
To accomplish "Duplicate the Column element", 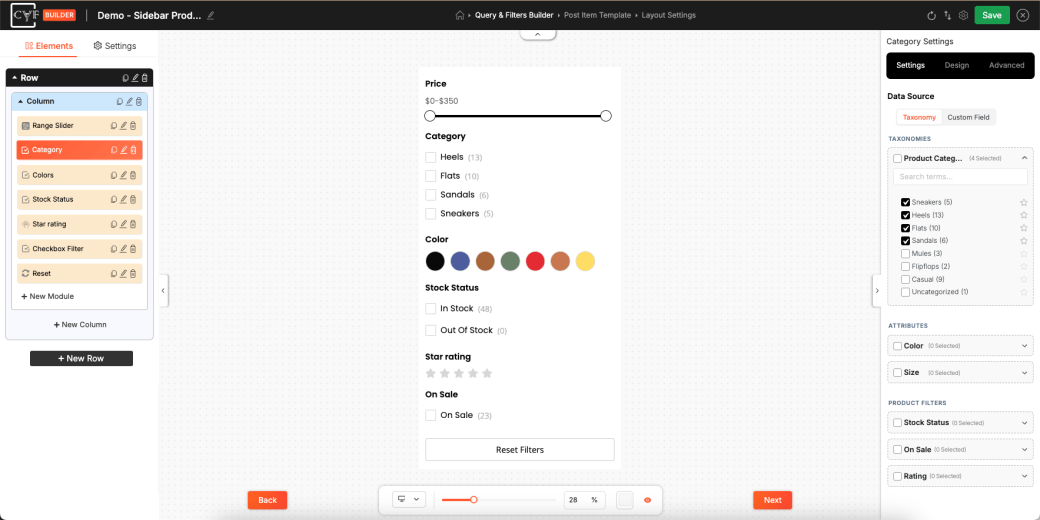I will click(120, 101).
